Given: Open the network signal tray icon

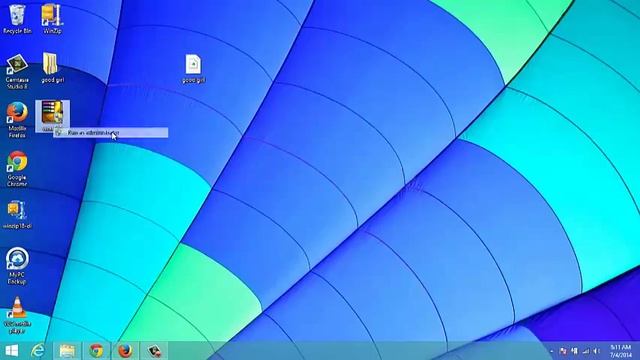Looking at the screenshot, I should tap(586, 351).
